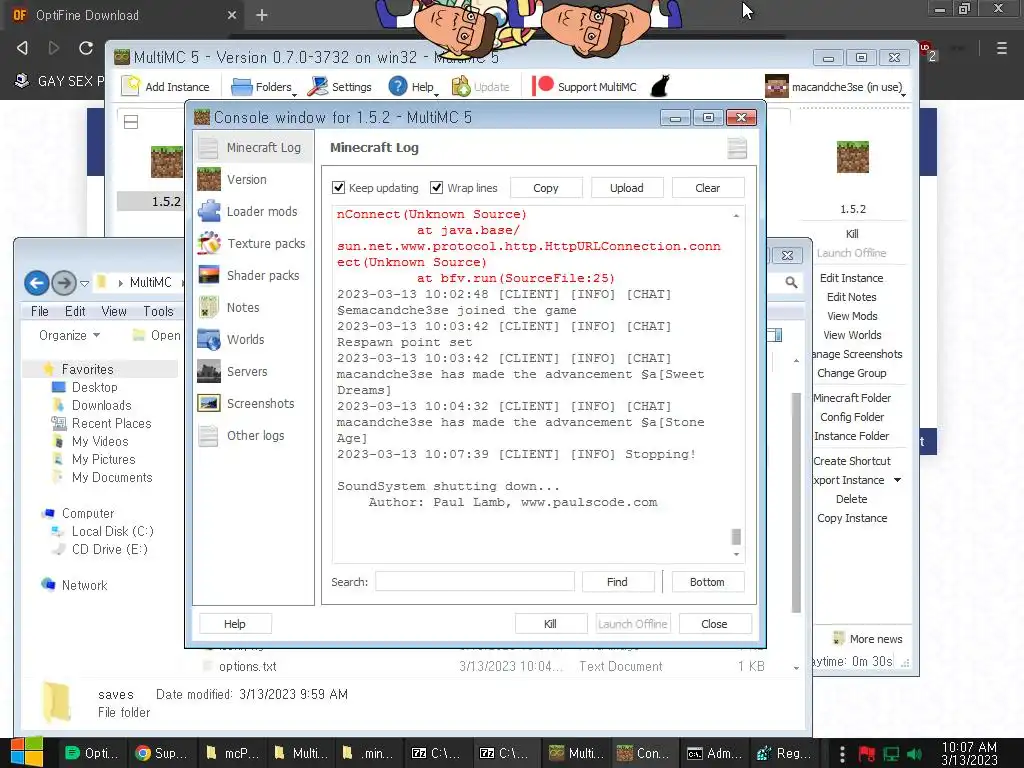The image size is (1024, 768).
Task: Click the browser back arrow icon
Action: pos(22,48)
